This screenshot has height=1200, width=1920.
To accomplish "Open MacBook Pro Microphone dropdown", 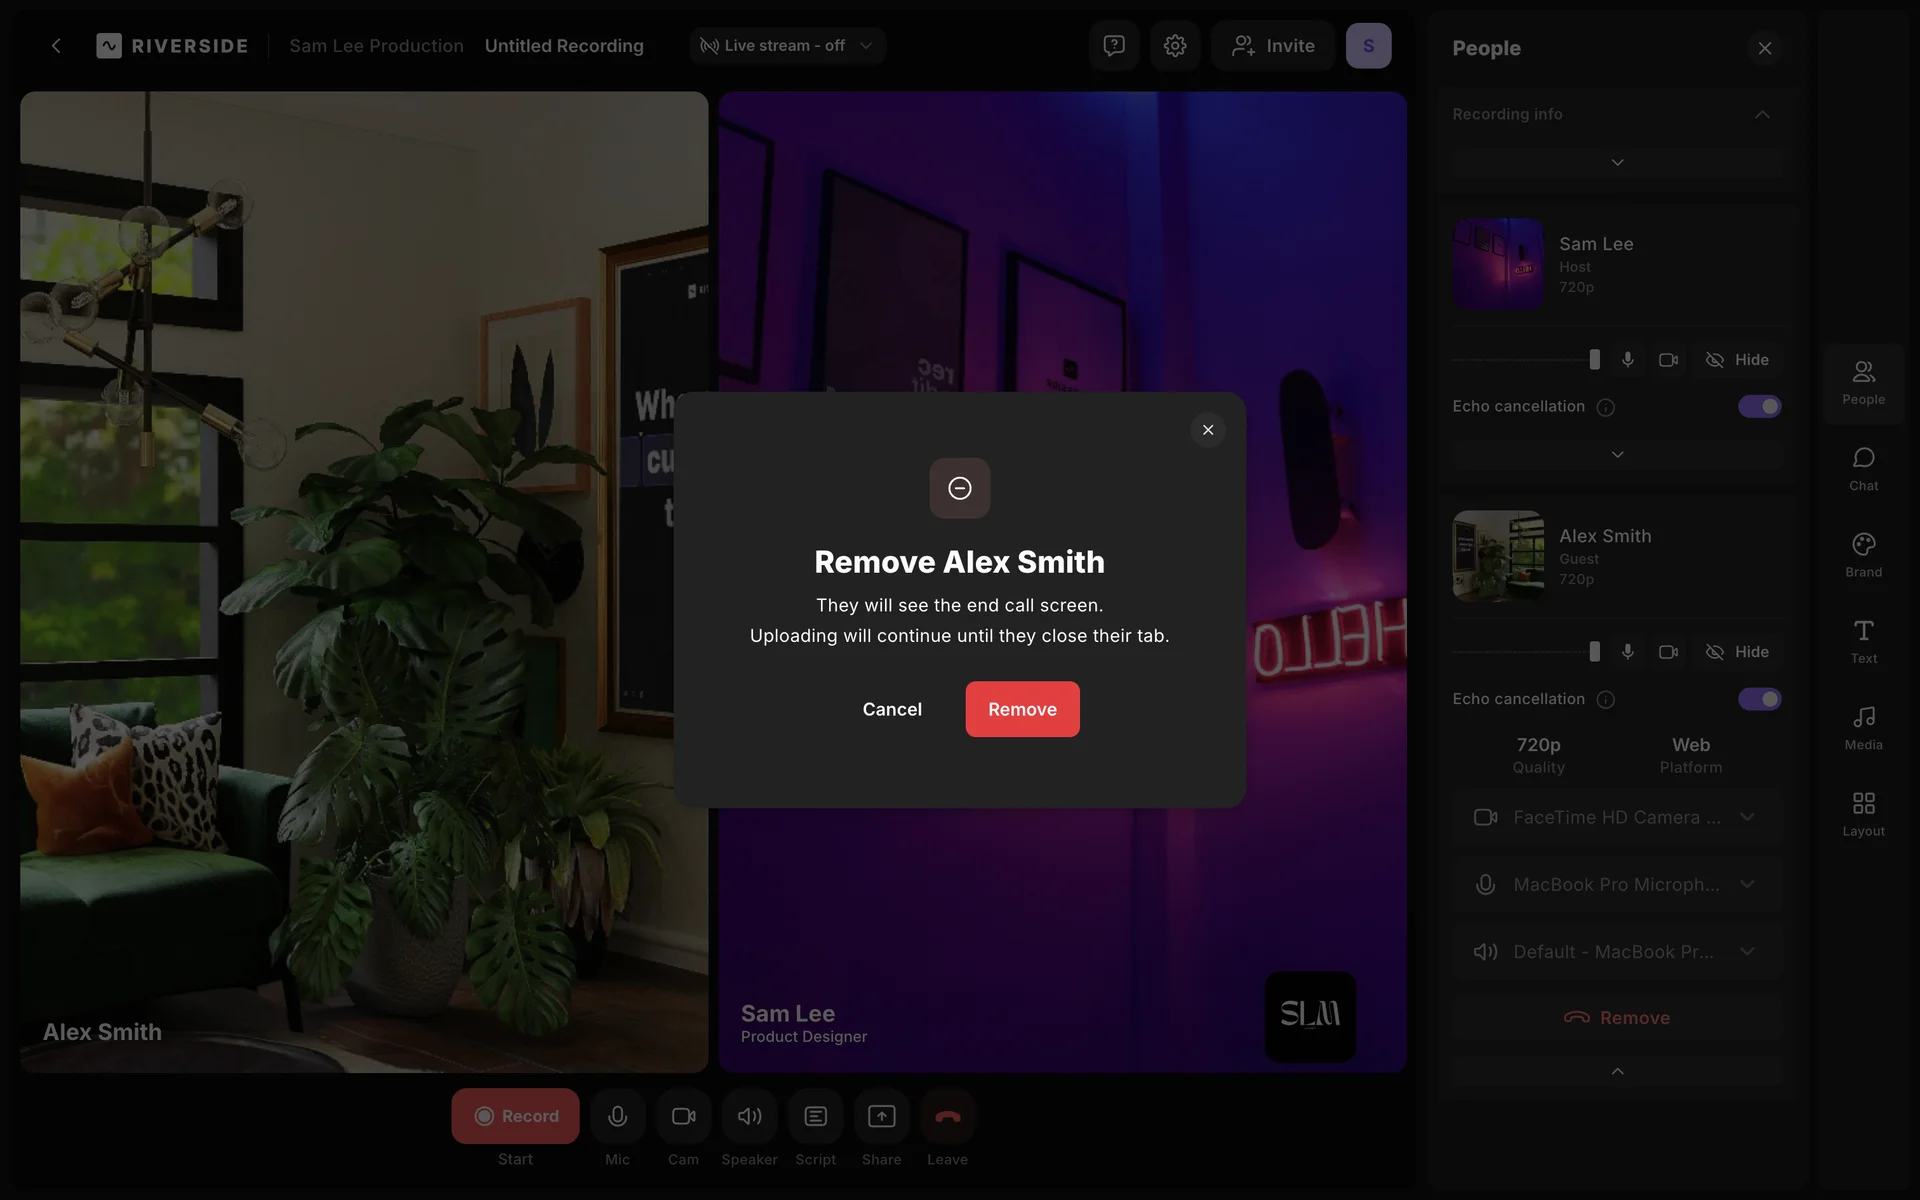I will click(x=1615, y=885).
